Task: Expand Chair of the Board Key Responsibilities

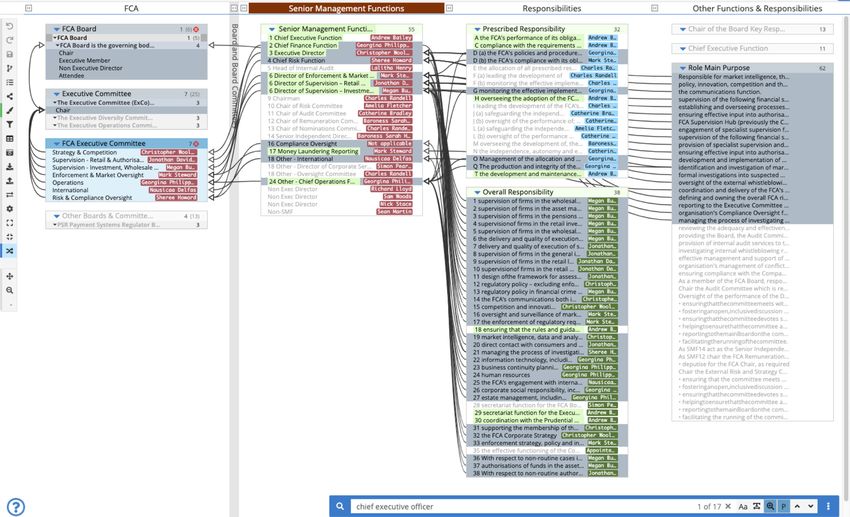Action: [x=682, y=29]
